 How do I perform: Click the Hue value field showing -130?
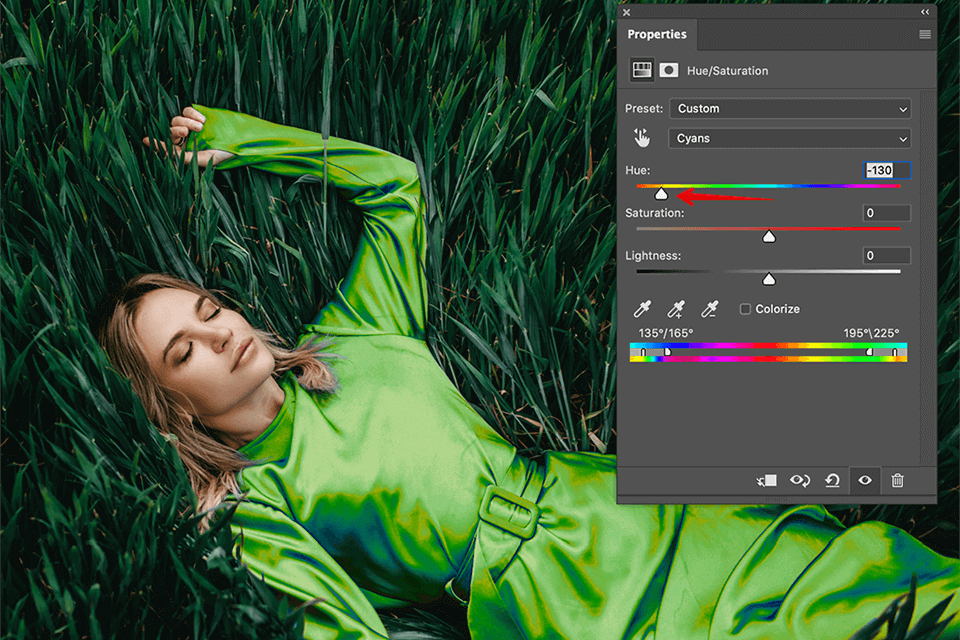[887, 170]
